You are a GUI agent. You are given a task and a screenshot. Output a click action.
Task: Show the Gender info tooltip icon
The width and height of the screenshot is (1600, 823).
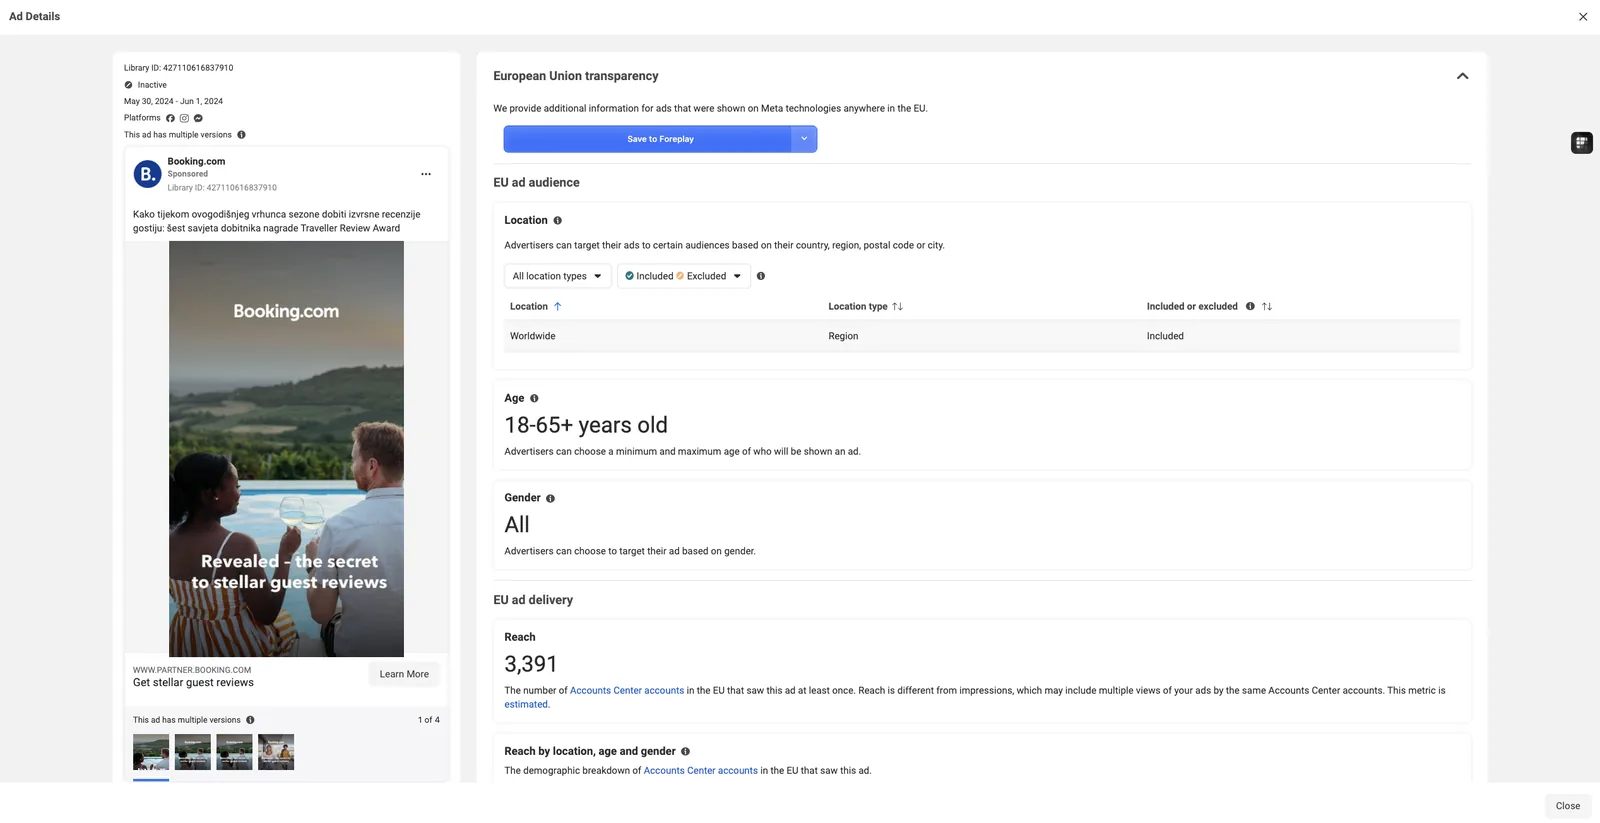(550, 499)
